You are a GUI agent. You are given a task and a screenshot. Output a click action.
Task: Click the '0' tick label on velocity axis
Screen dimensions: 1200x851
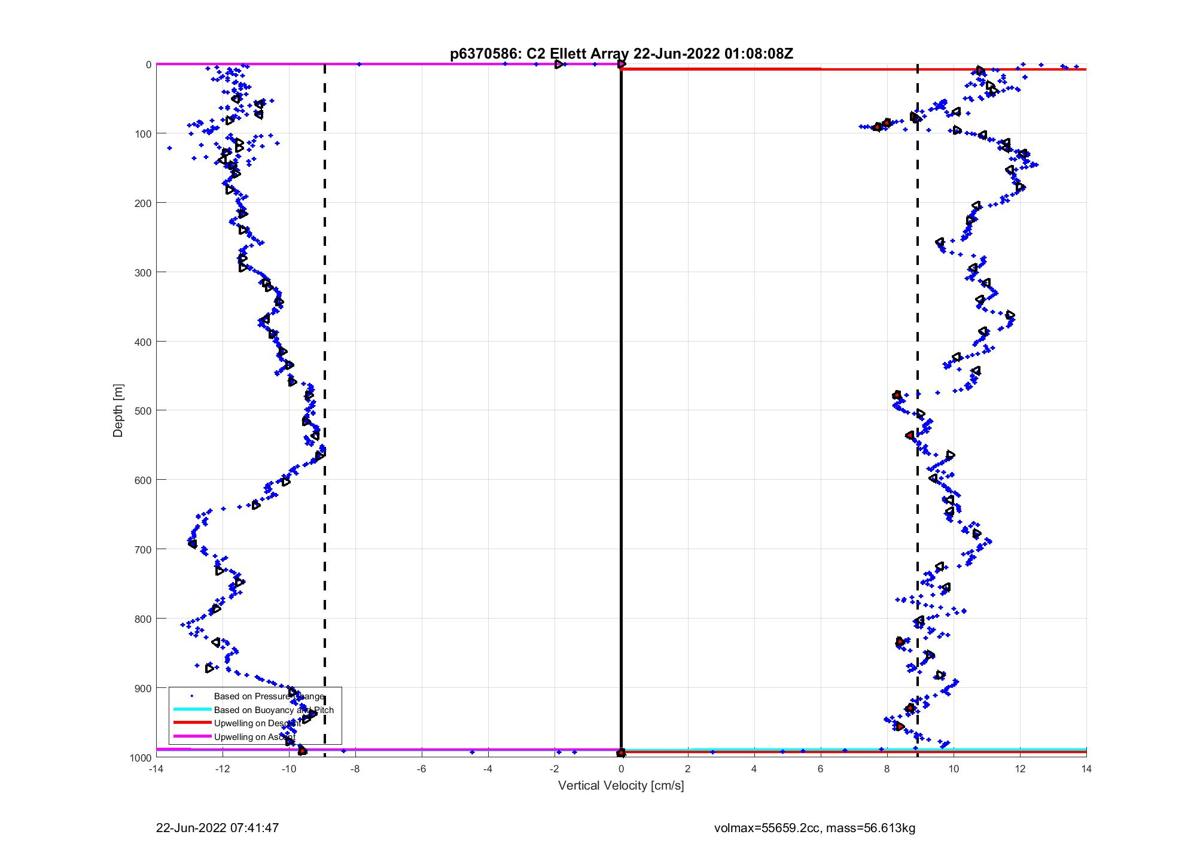coord(621,769)
